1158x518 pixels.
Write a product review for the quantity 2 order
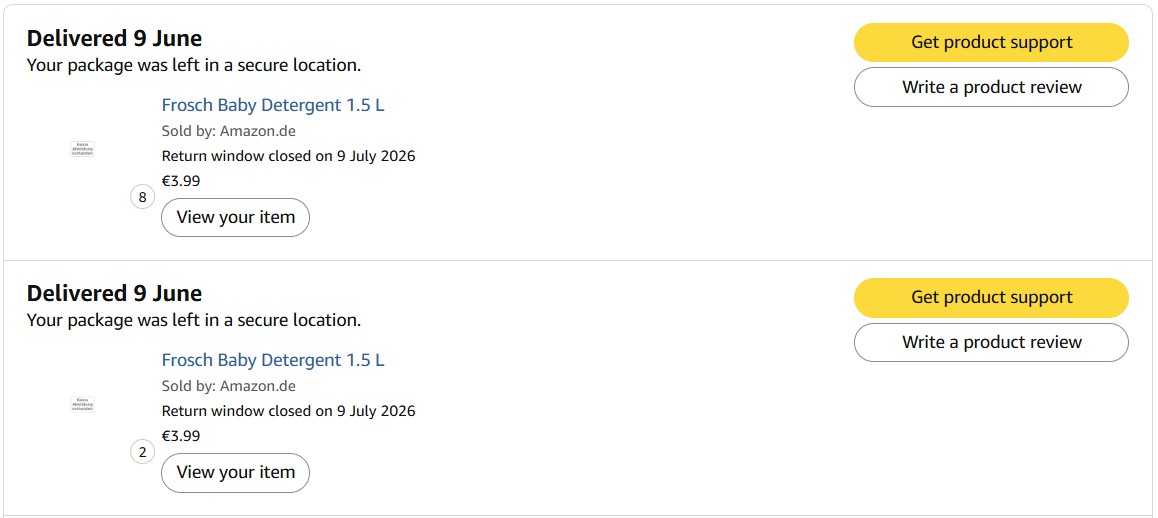[x=991, y=342]
